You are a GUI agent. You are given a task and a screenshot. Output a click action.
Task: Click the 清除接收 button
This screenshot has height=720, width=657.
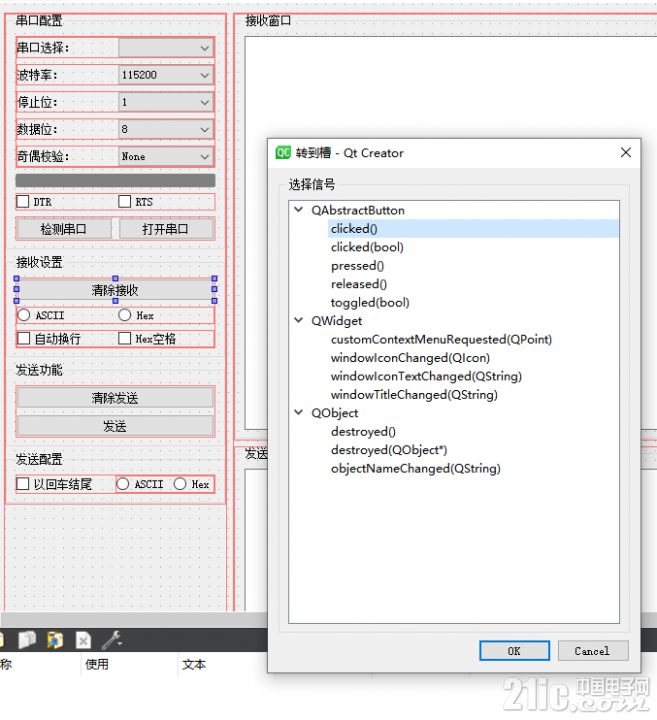115,290
